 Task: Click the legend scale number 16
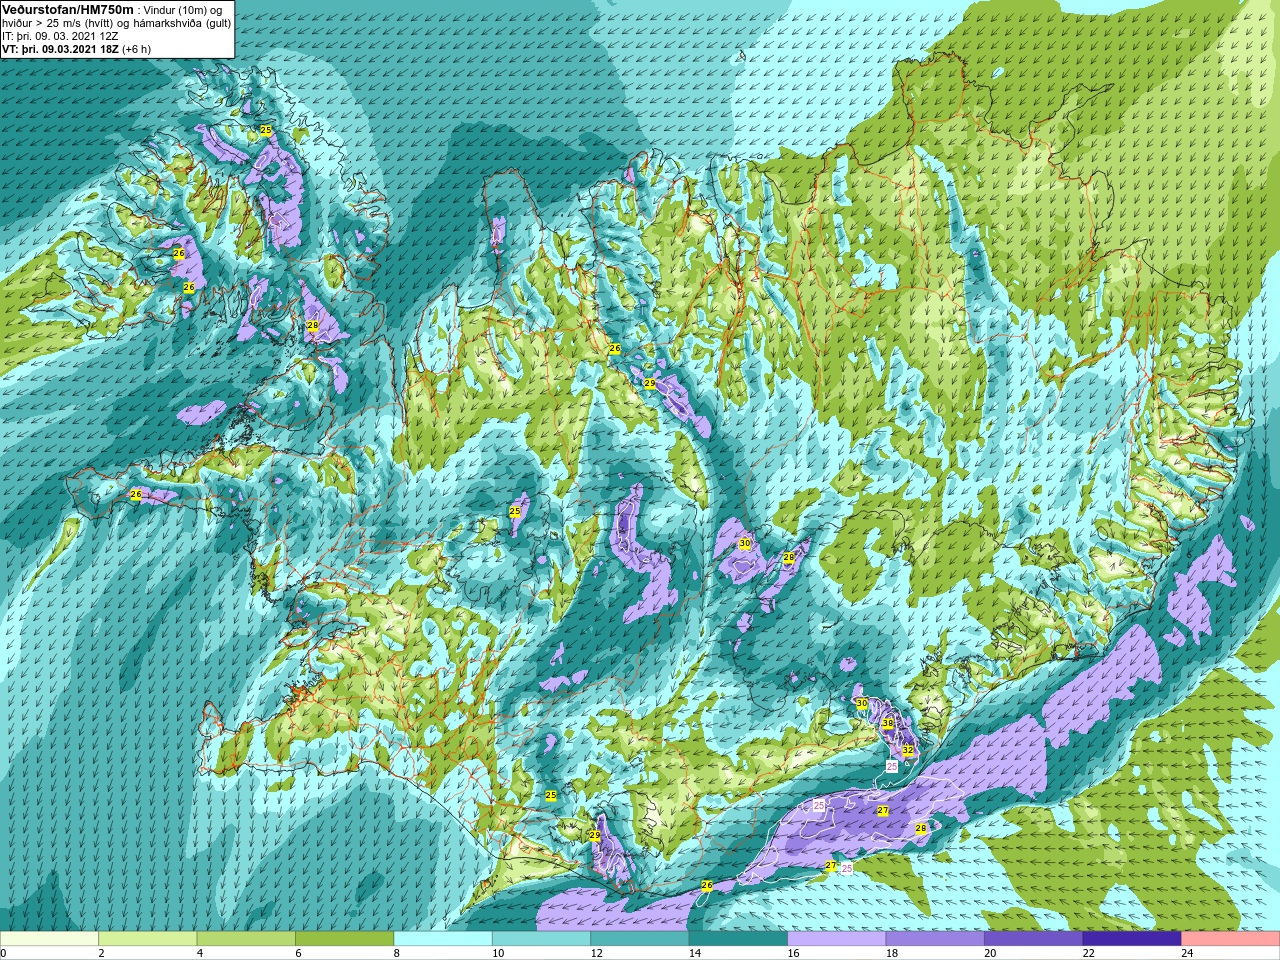click(x=793, y=953)
